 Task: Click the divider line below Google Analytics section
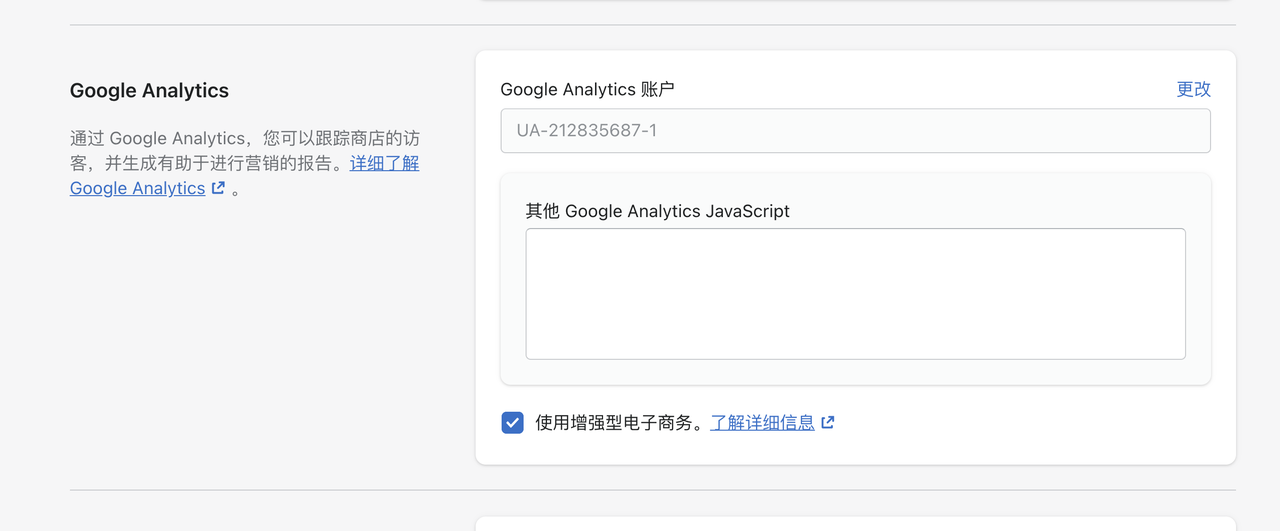652,490
